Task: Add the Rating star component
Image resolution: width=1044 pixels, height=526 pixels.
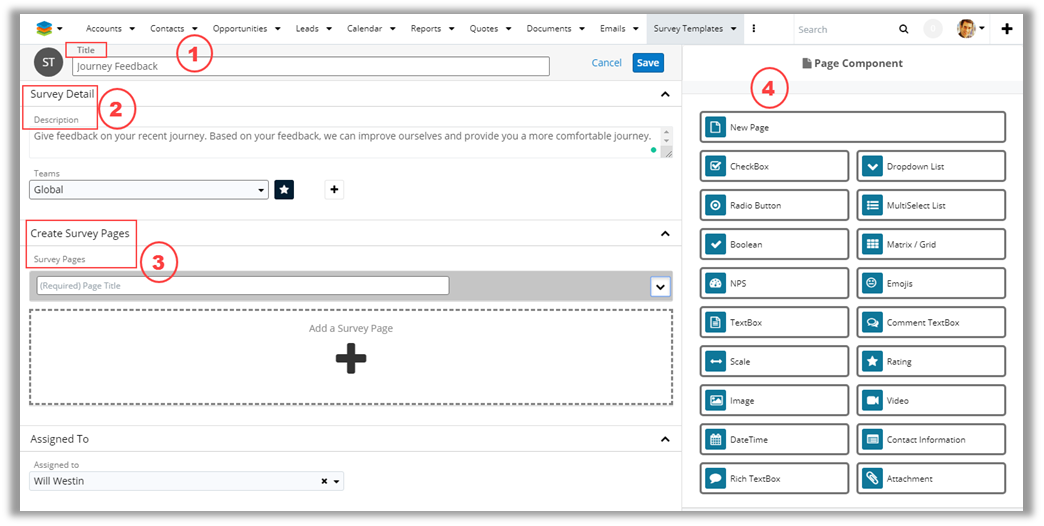Action: 871,362
